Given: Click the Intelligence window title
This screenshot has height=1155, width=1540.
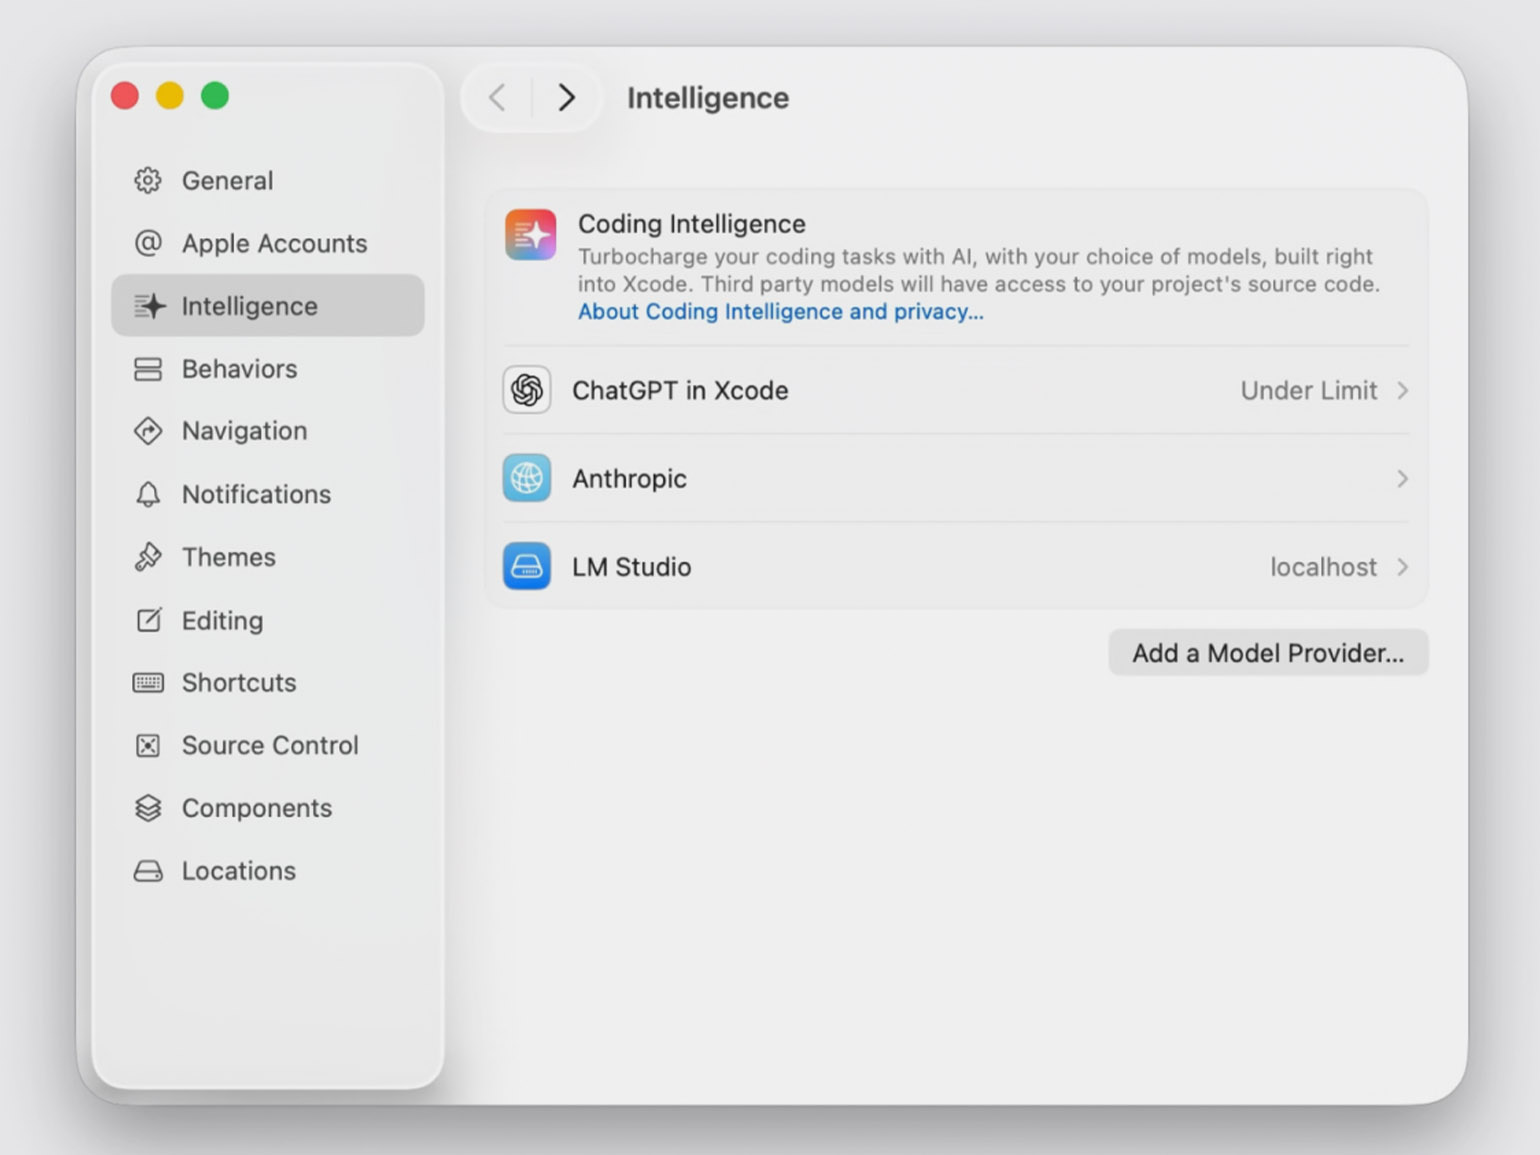Looking at the screenshot, I should [708, 98].
